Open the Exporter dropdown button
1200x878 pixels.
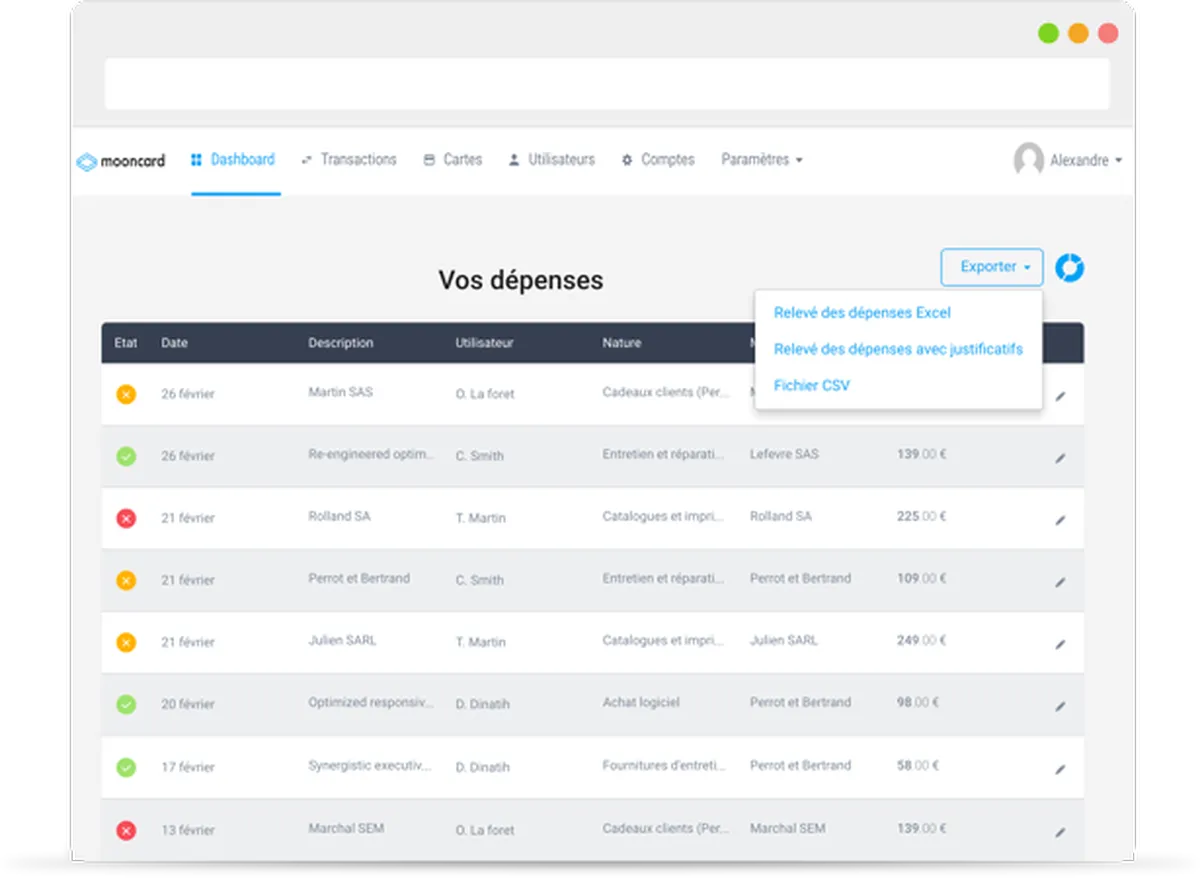[x=992, y=267]
